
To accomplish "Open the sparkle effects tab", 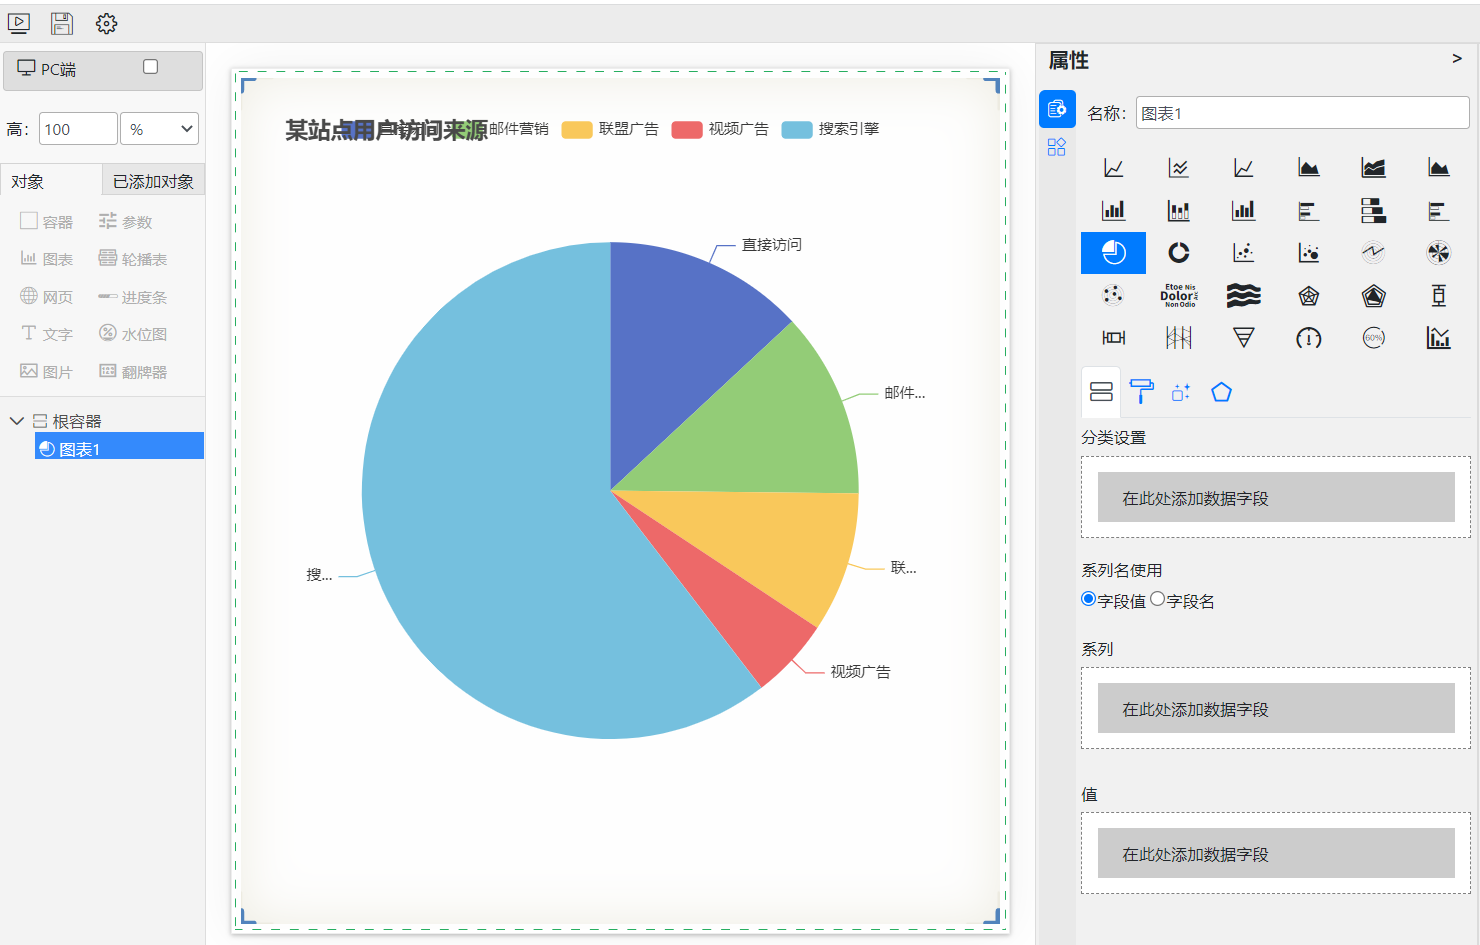I will pyautogui.click(x=1181, y=392).
